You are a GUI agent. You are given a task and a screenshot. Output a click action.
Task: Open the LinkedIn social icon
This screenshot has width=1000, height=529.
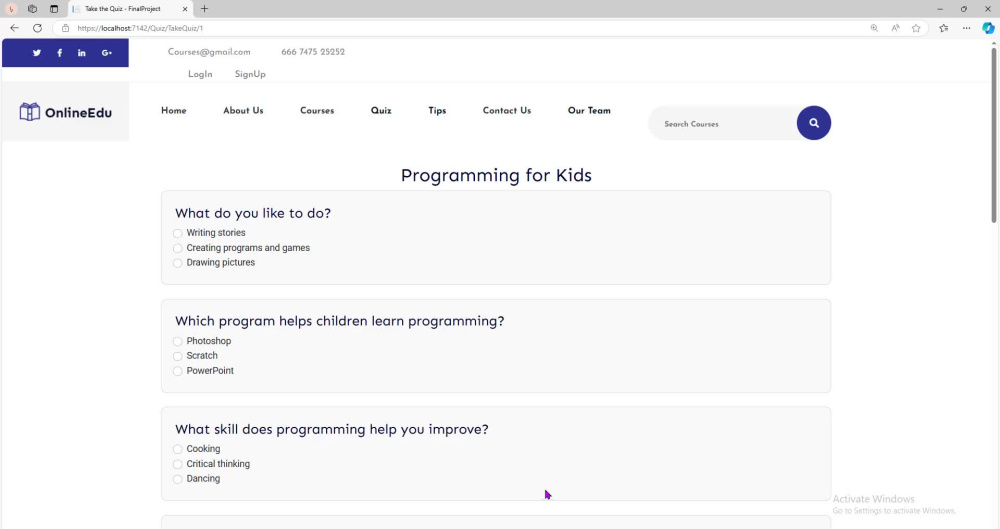[82, 53]
